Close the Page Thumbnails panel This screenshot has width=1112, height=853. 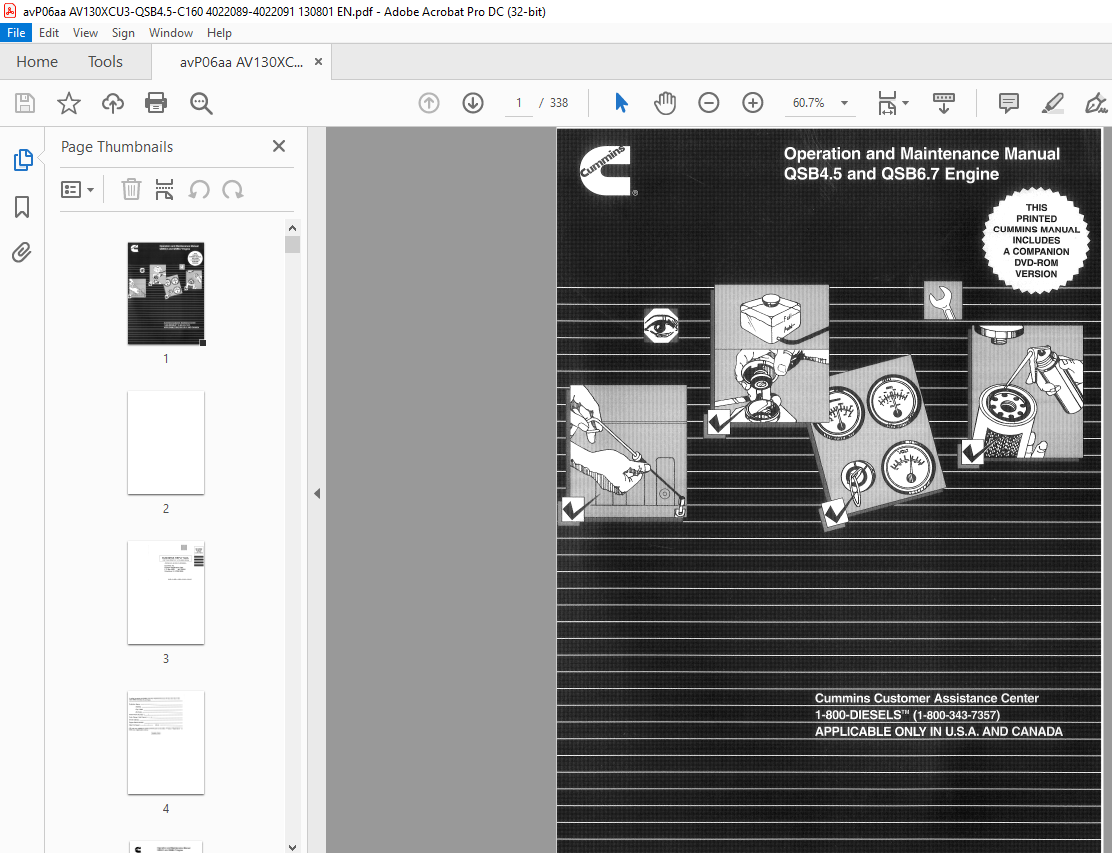(279, 146)
